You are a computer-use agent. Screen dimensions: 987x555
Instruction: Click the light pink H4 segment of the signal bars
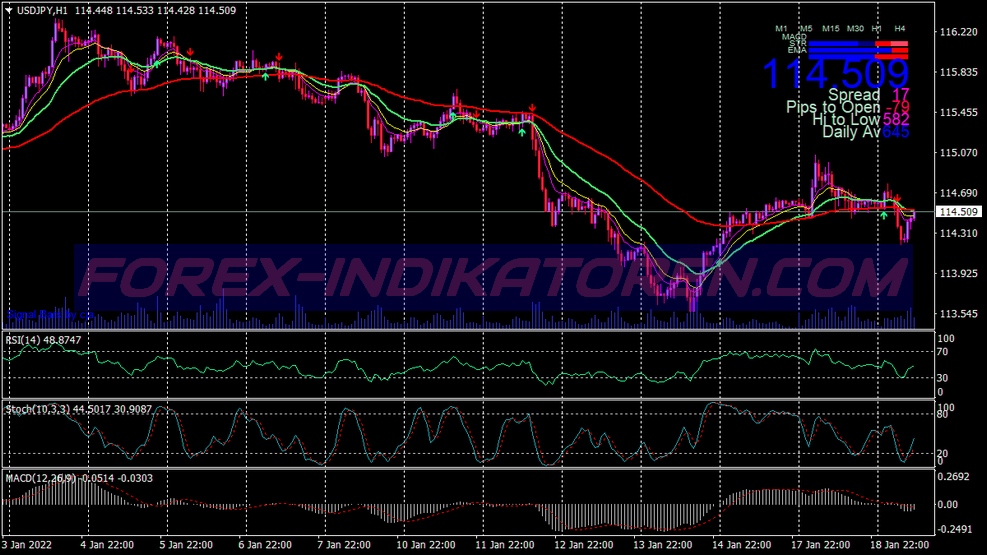tap(900, 44)
